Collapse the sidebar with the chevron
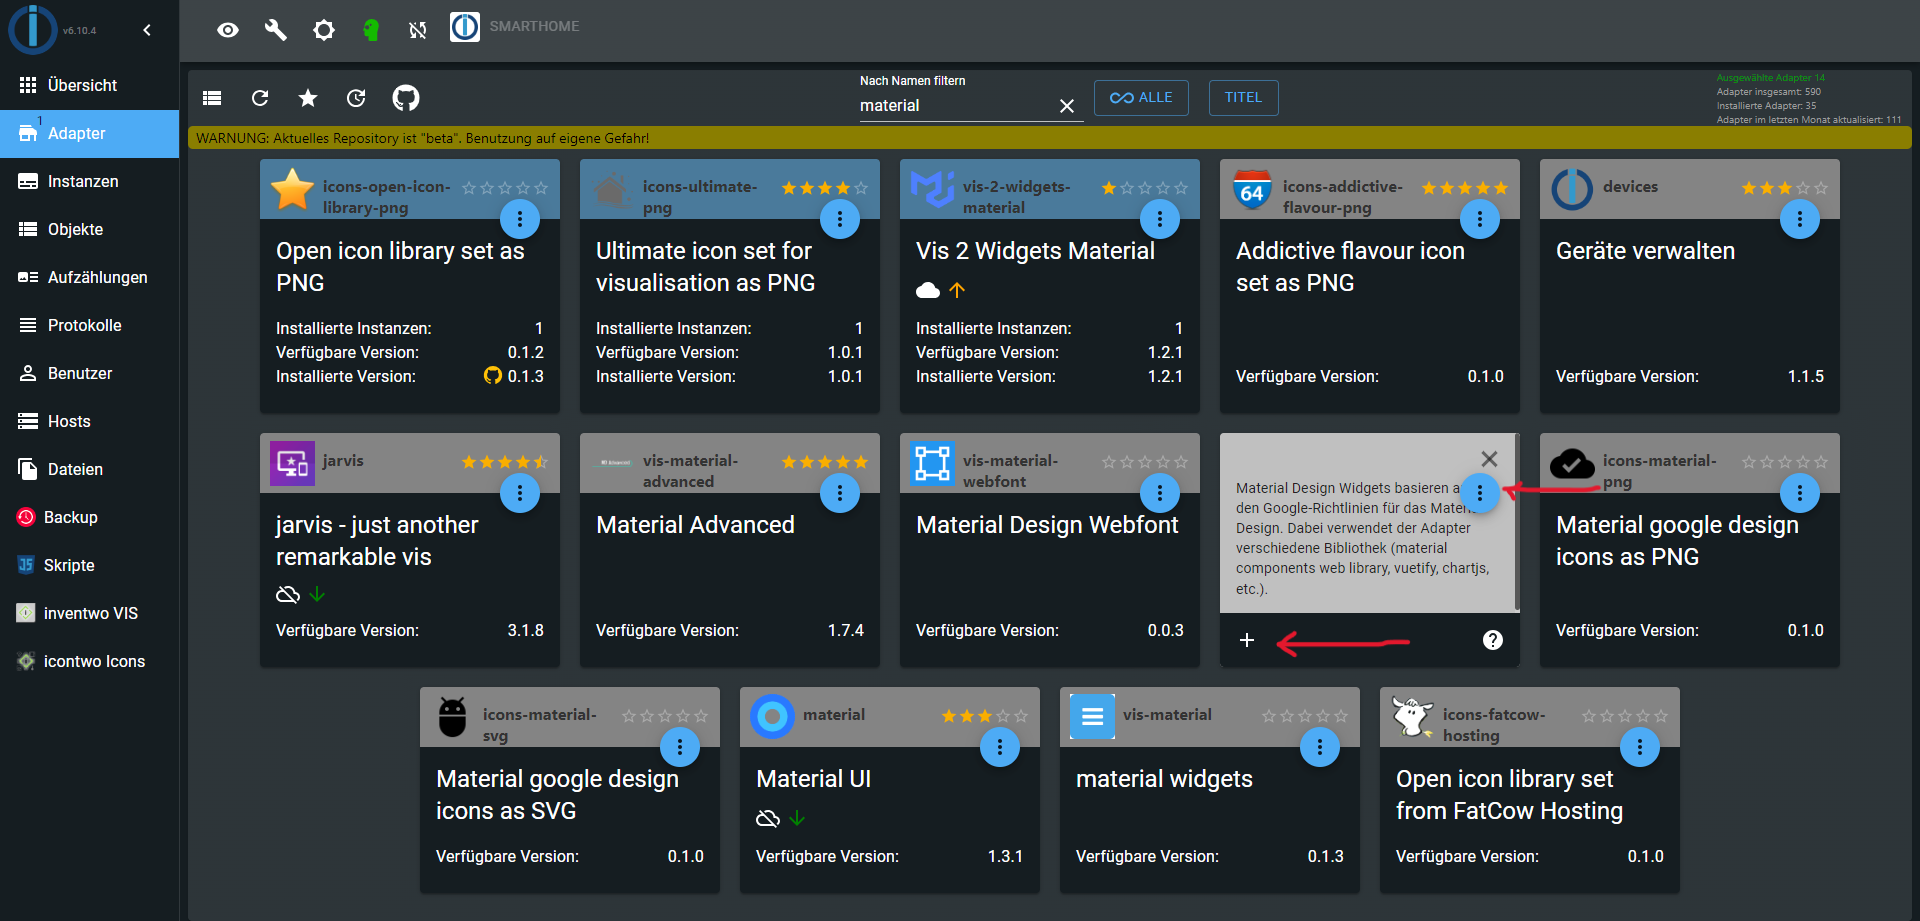 click(147, 30)
